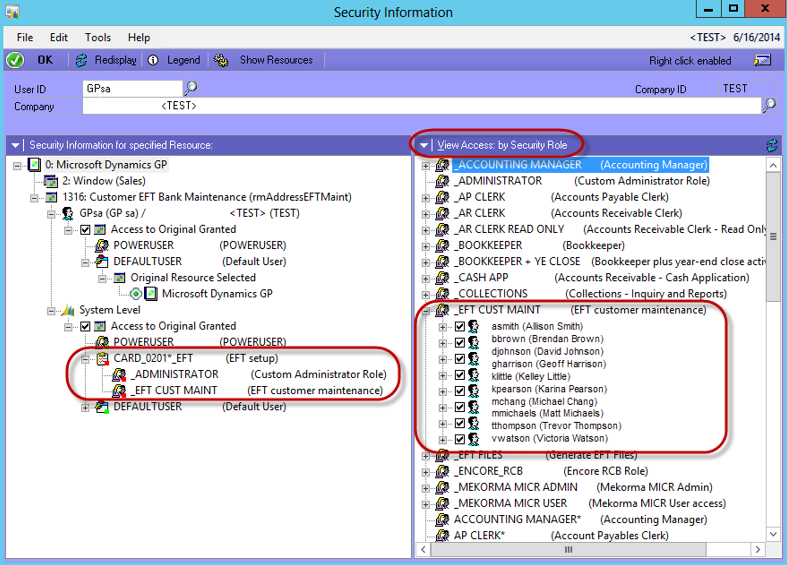Click the System Level node icon
This screenshot has width=787, height=565.
click(x=68, y=310)
